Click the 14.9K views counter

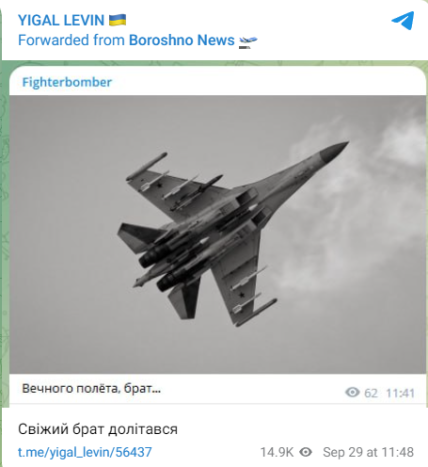pyautogui.click(x=277, y=452)
